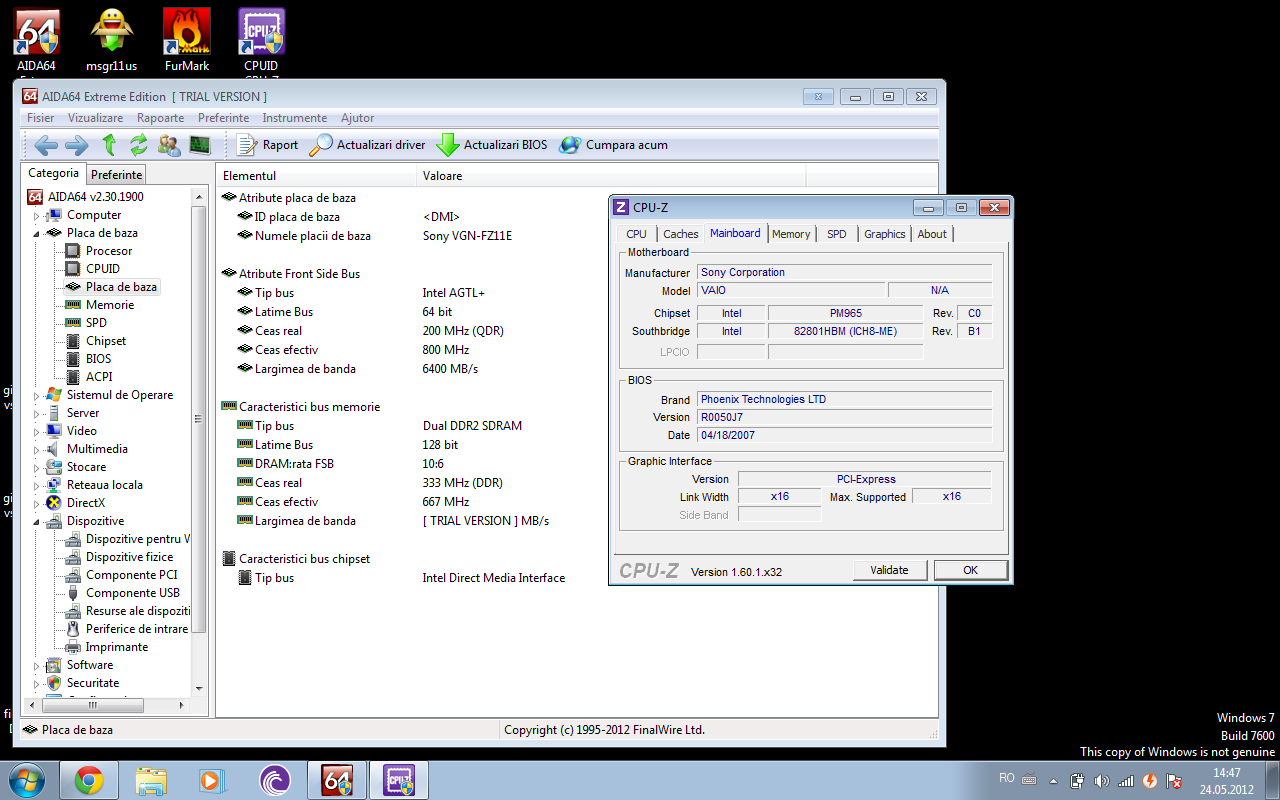Expand the Video tree node
The image size is (1280, 800).
tap(37, 431)
